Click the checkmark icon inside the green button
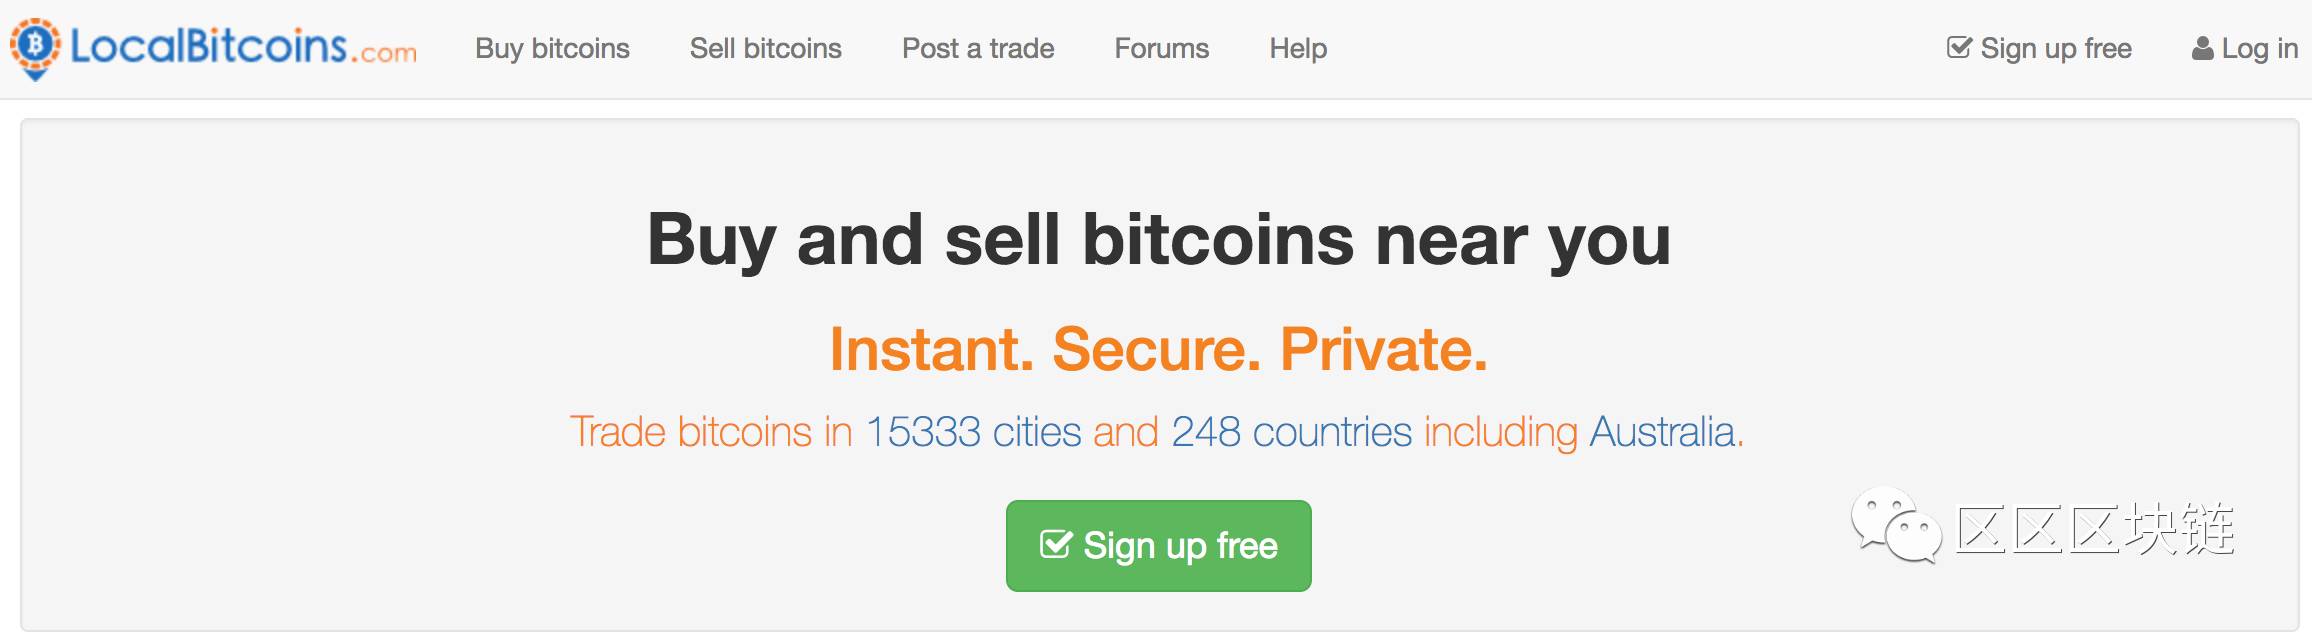This screenshot has height=632, width=2312. [x=1056, y=544]
